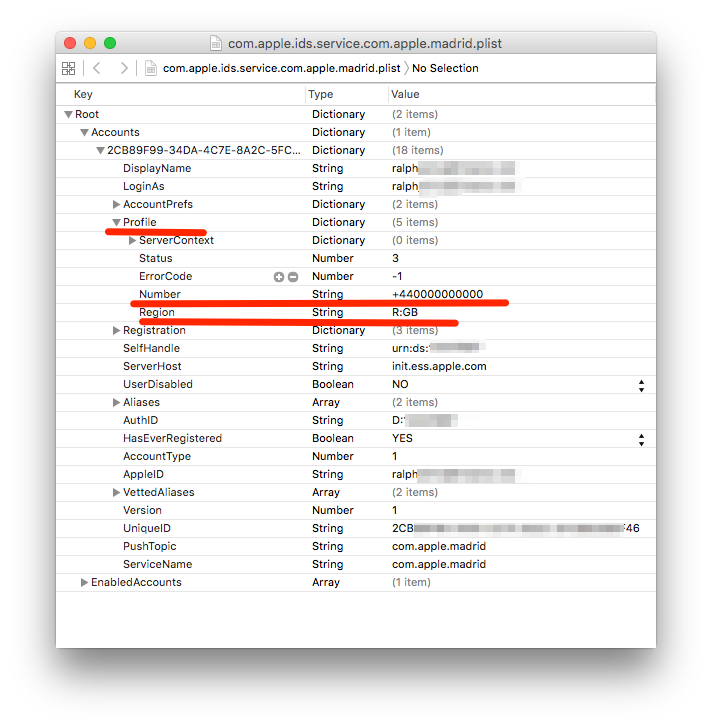The width and height of the screenshot is (712, 728).
Task: Expand the Aliases array
Action: tap(117, 403)
